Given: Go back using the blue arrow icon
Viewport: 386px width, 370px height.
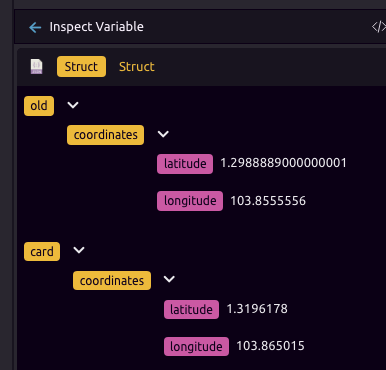Looking at the screenshot, I should (35, 27).
